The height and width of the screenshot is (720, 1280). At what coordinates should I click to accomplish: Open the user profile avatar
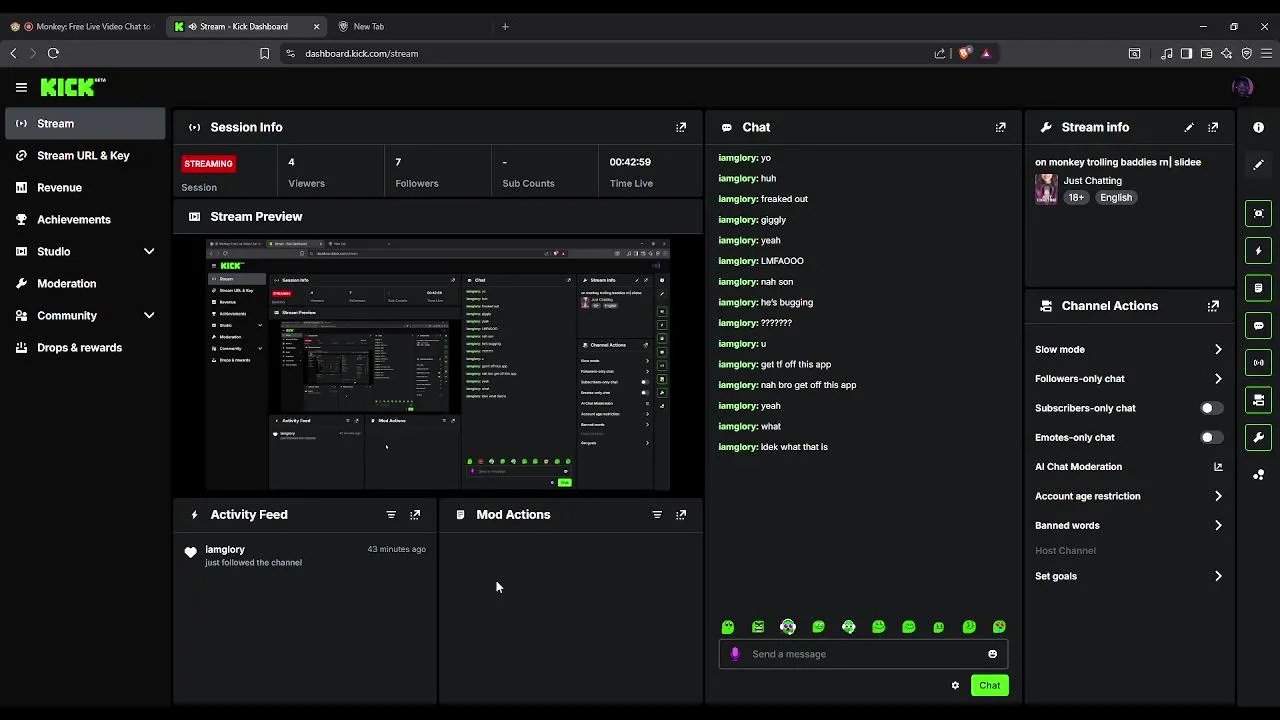[x=1243, y=87]
